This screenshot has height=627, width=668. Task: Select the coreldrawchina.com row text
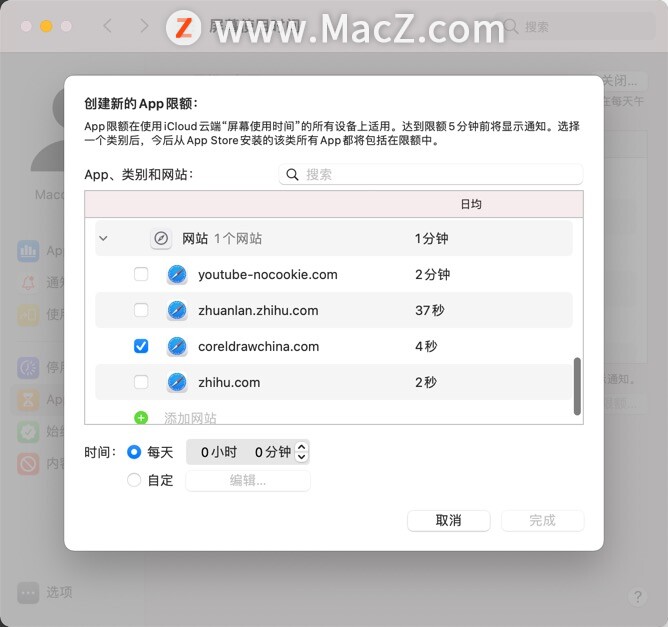pyautogui.click(x=259, y=346)
